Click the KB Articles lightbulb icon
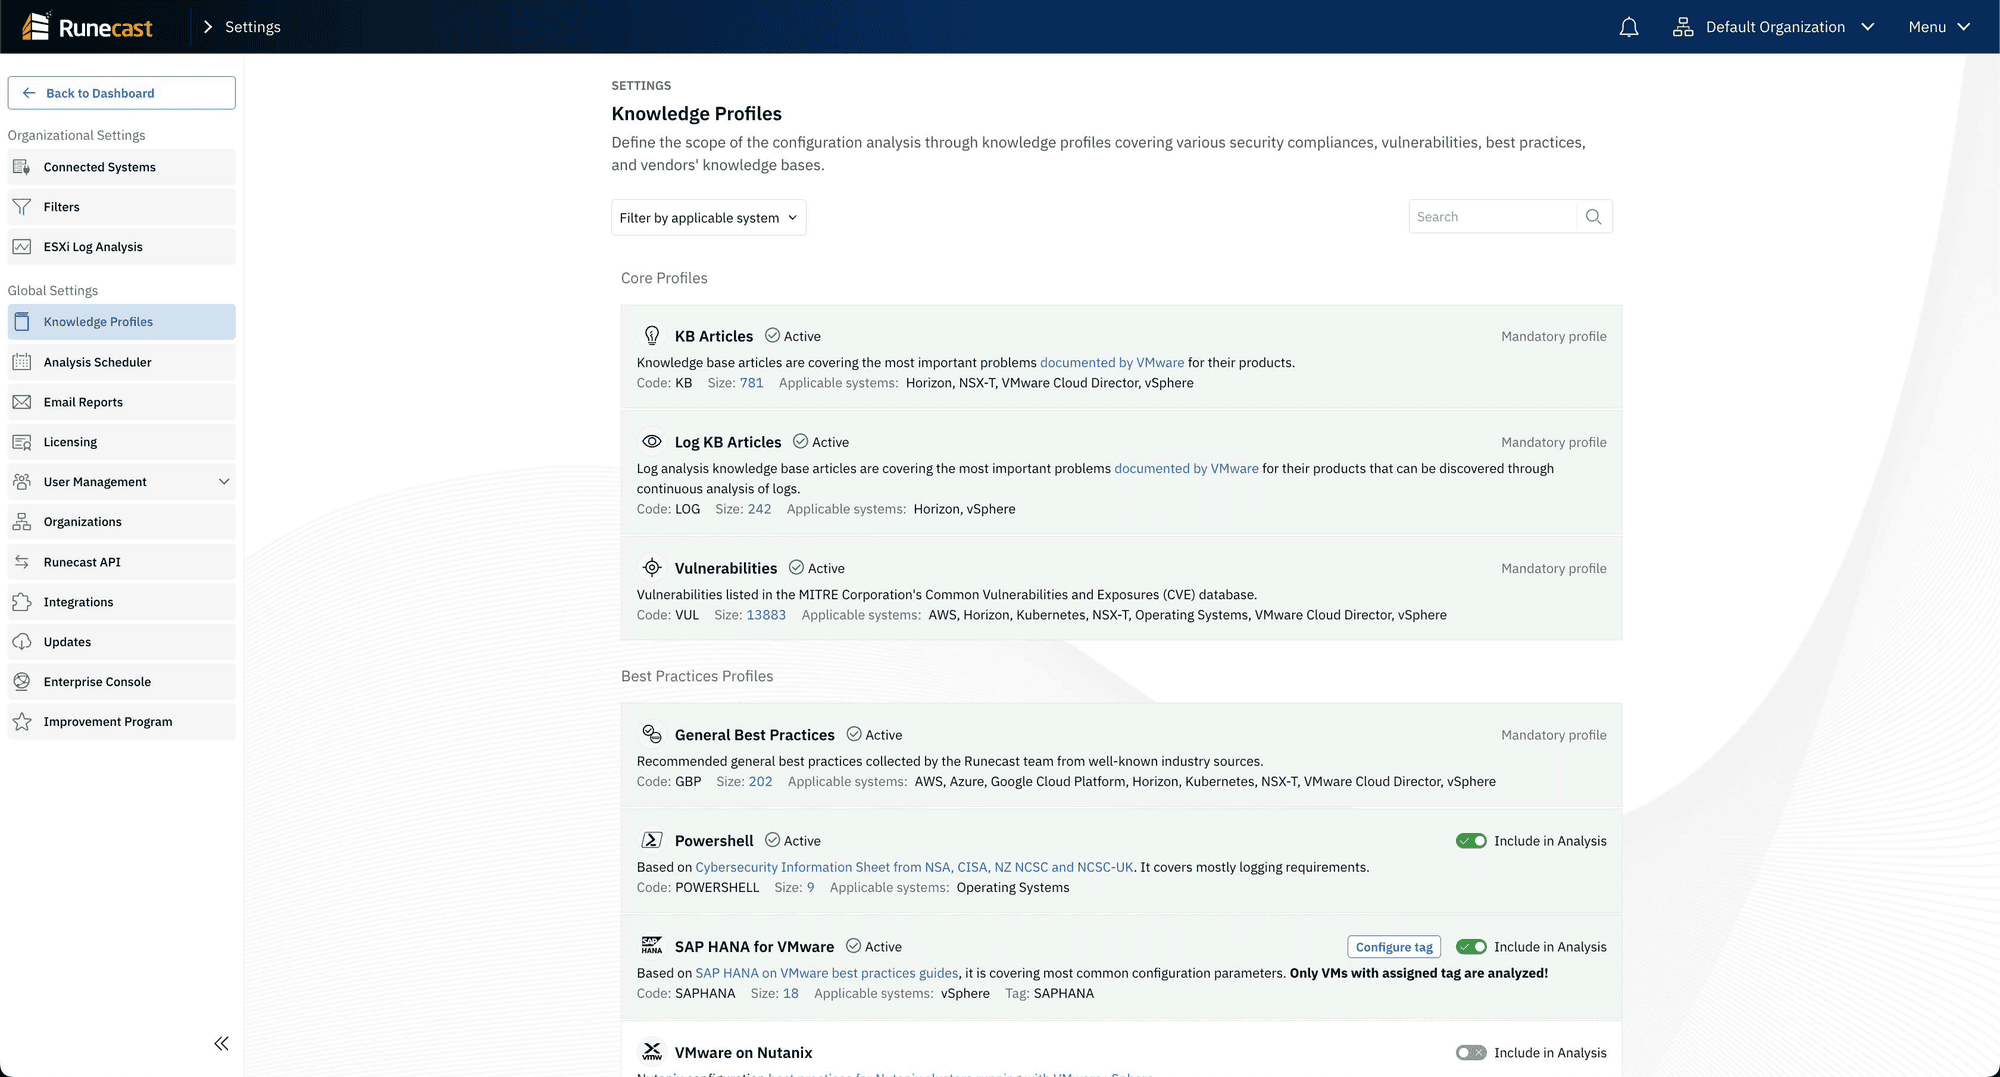 pos(652,335)
